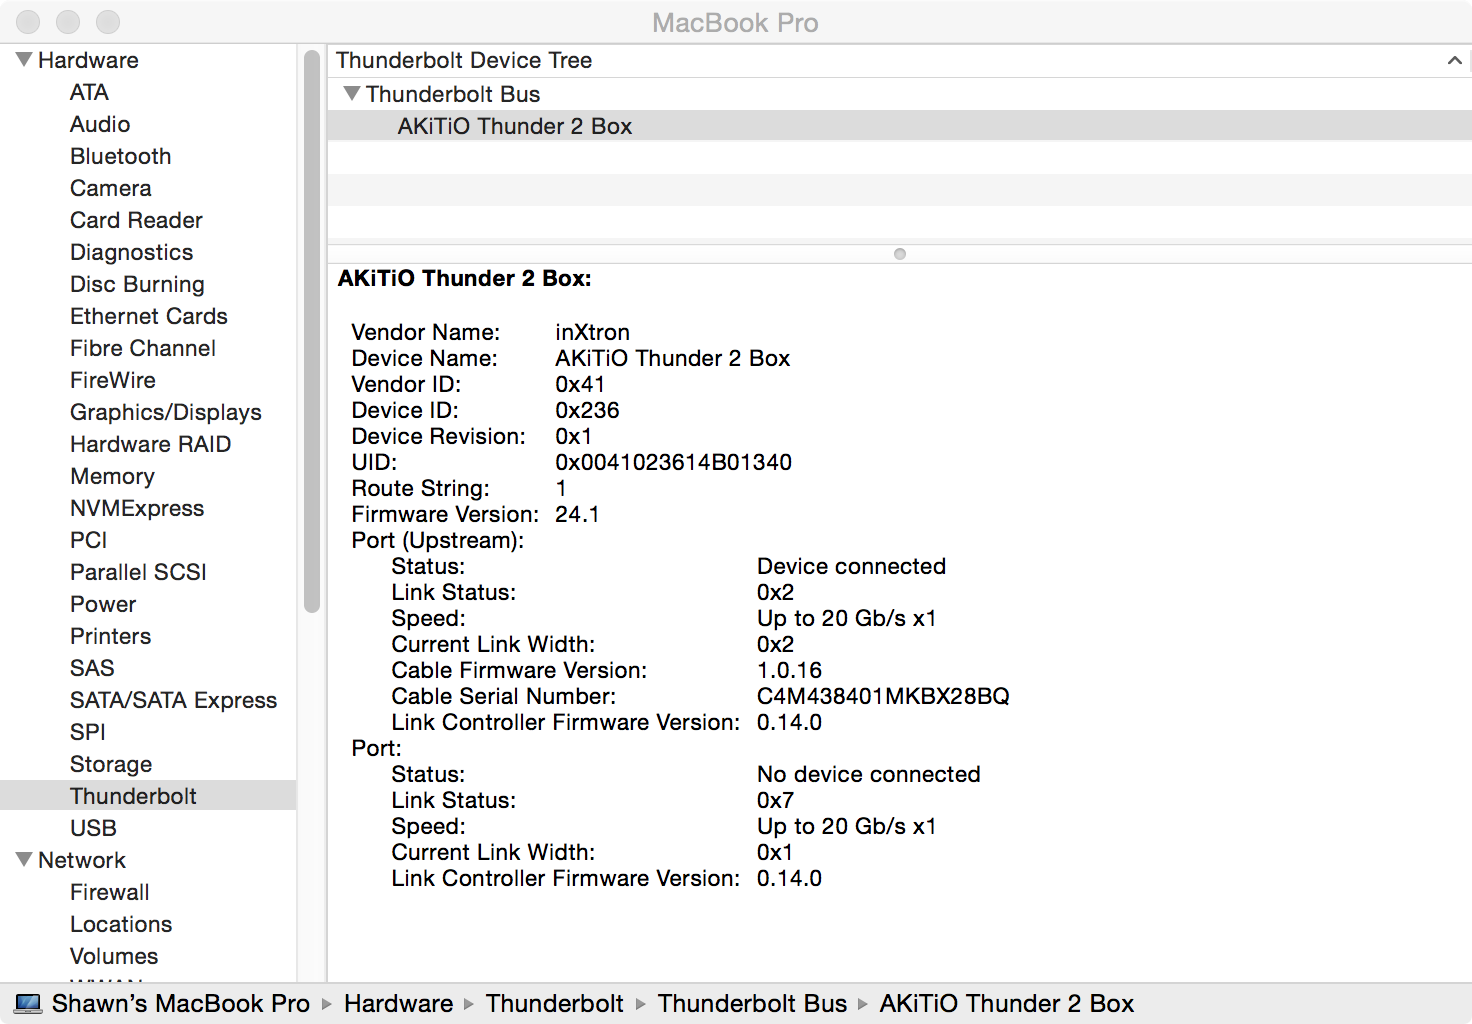The width and height of the screenshot is (1472, 1024).
Task: Open Storage info
Action: [111, 764]
